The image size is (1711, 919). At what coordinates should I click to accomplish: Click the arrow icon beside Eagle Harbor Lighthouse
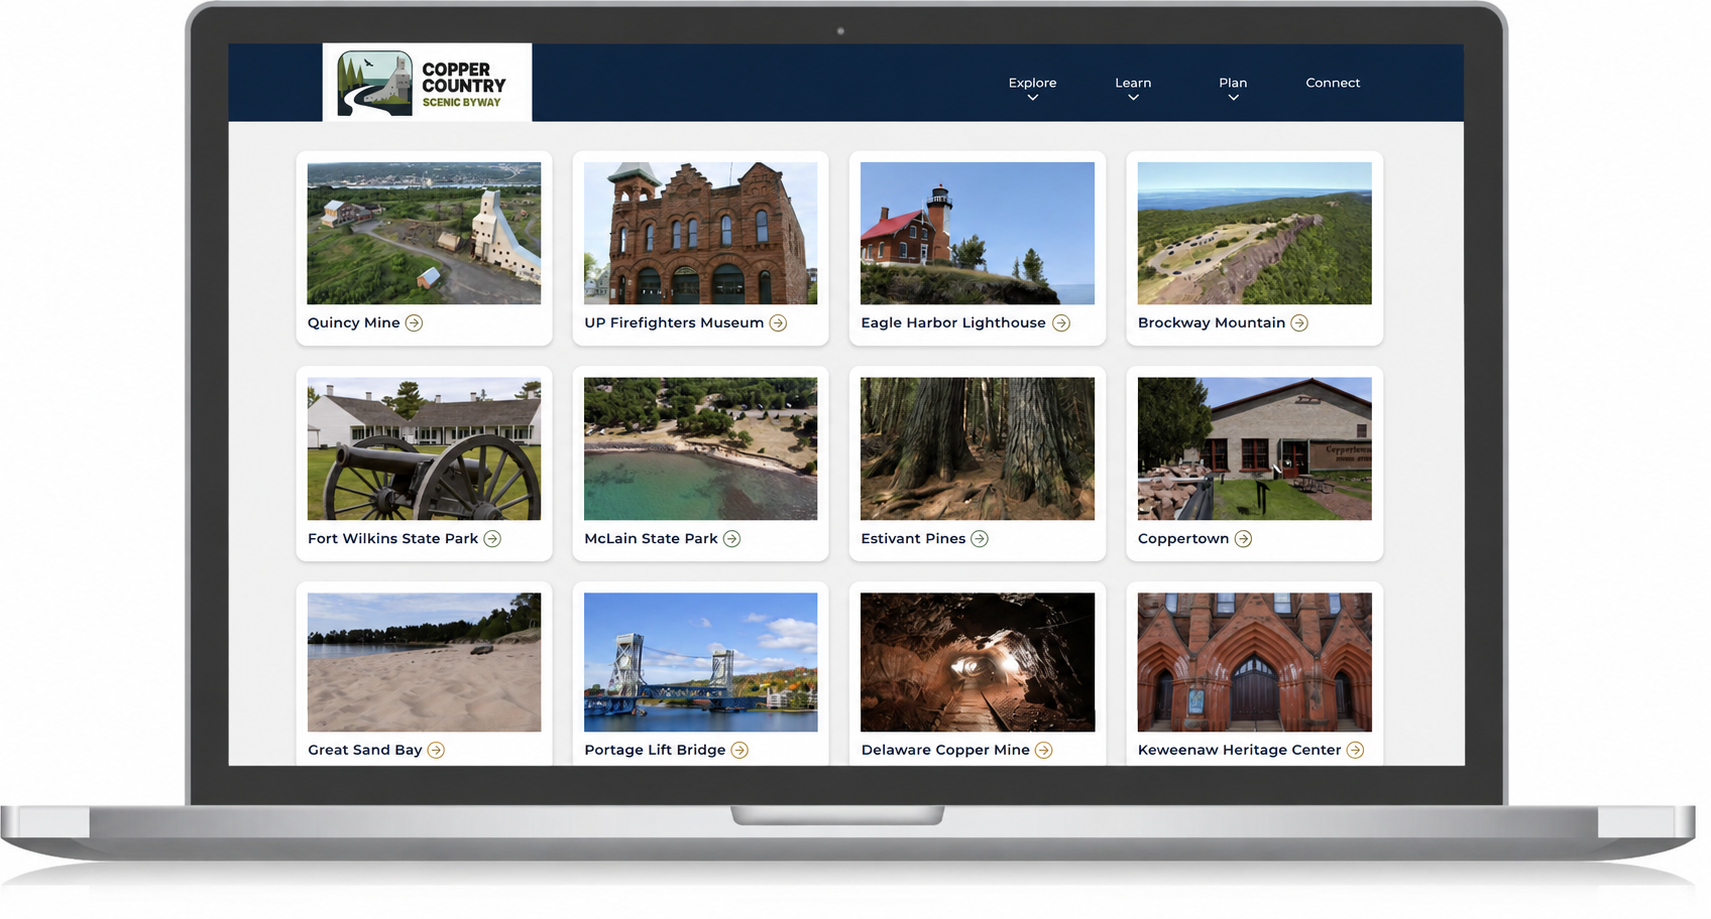(1061, 323)
